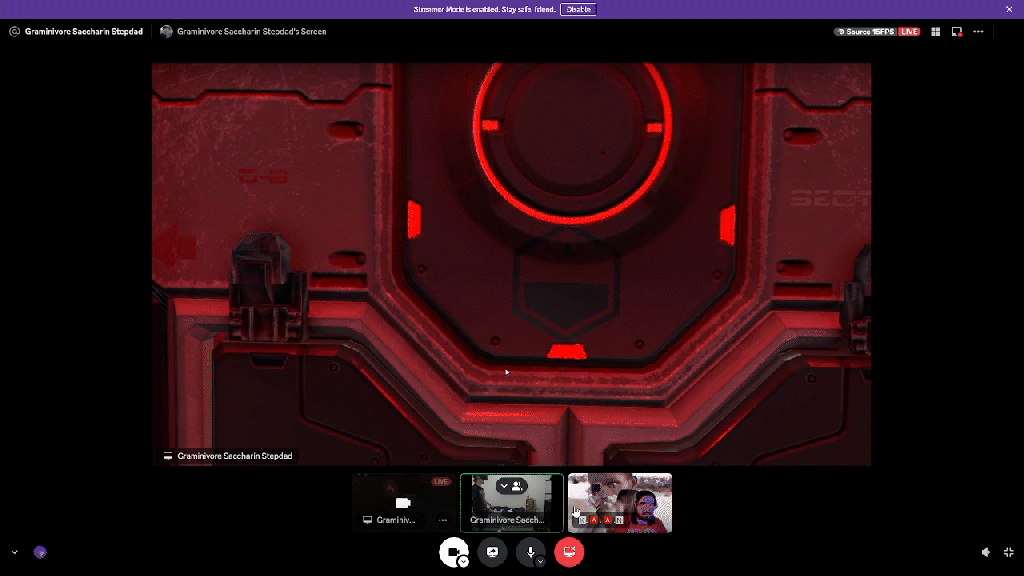
Task: Open more options in the top bar
Action: coord(978,32)
